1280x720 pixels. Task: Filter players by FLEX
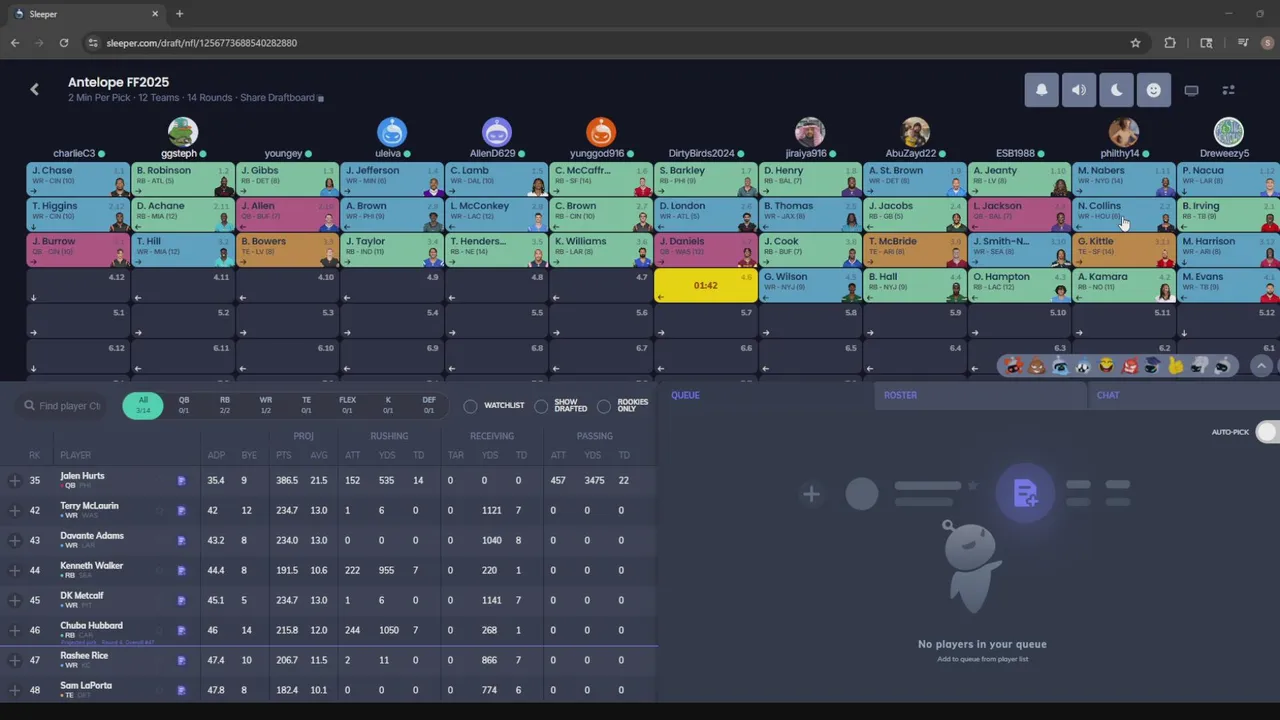(347, 405)
